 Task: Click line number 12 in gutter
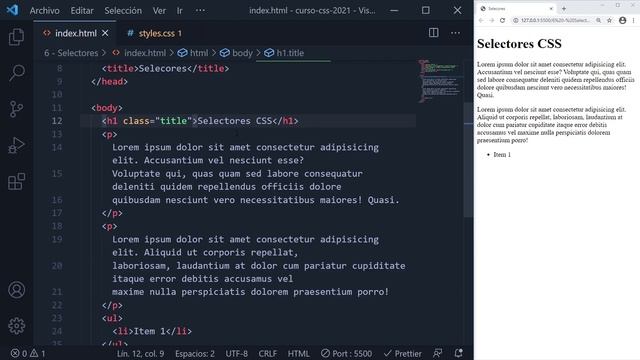pyautogui.click(x=57, y=121)
